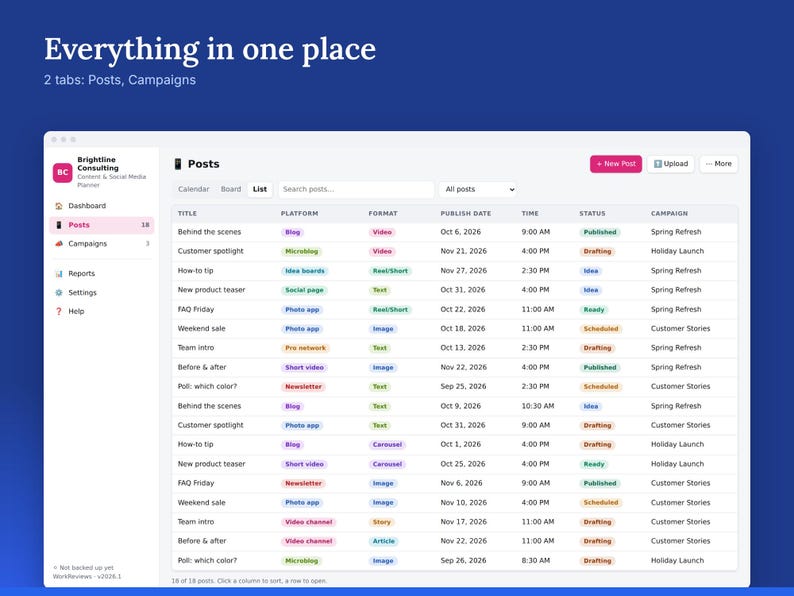This screenshot has width=794, height=596.
Task: Click the 8:30 AM time cell
Action: pos(536,561)
